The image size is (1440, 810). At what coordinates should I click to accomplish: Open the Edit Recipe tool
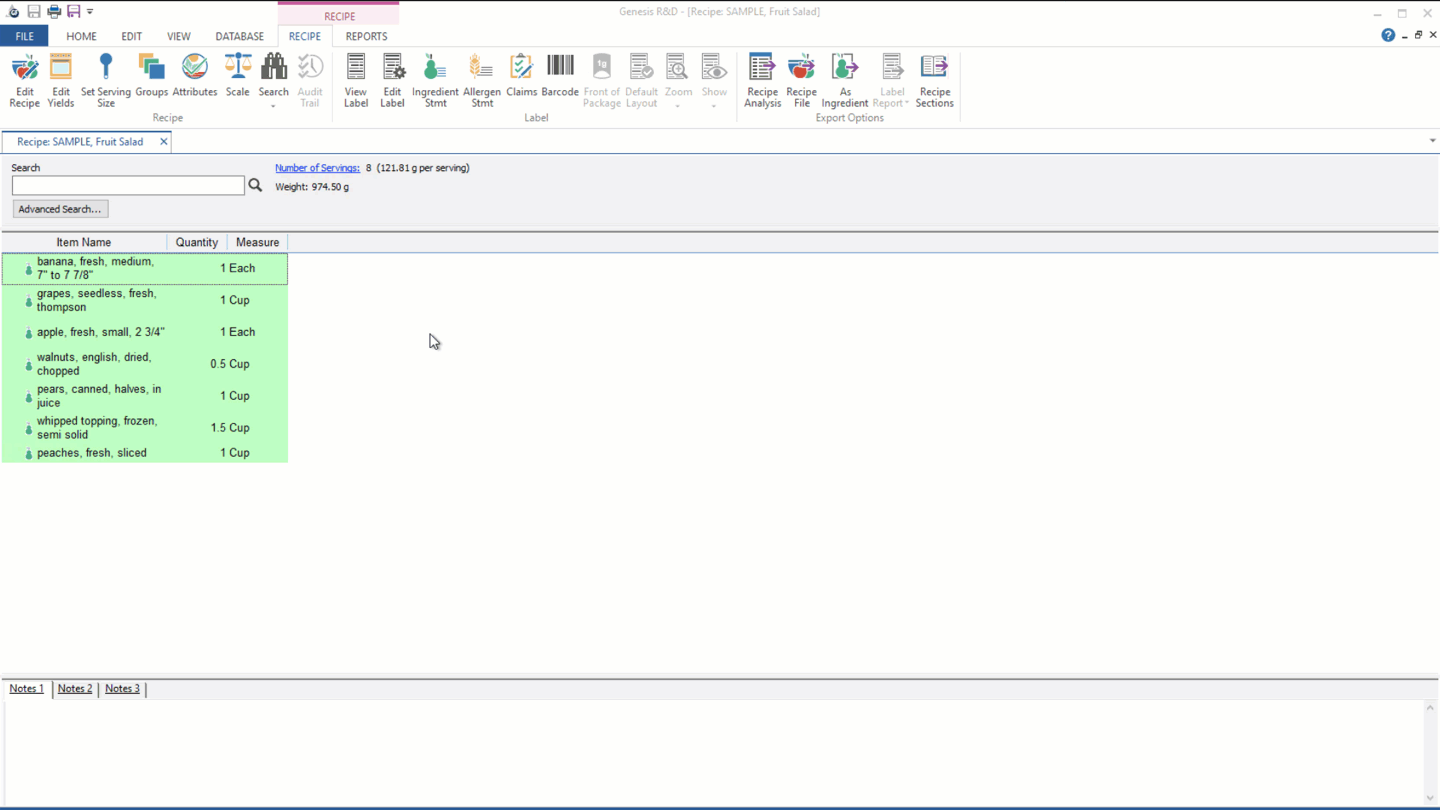click(x=24, y=80)
